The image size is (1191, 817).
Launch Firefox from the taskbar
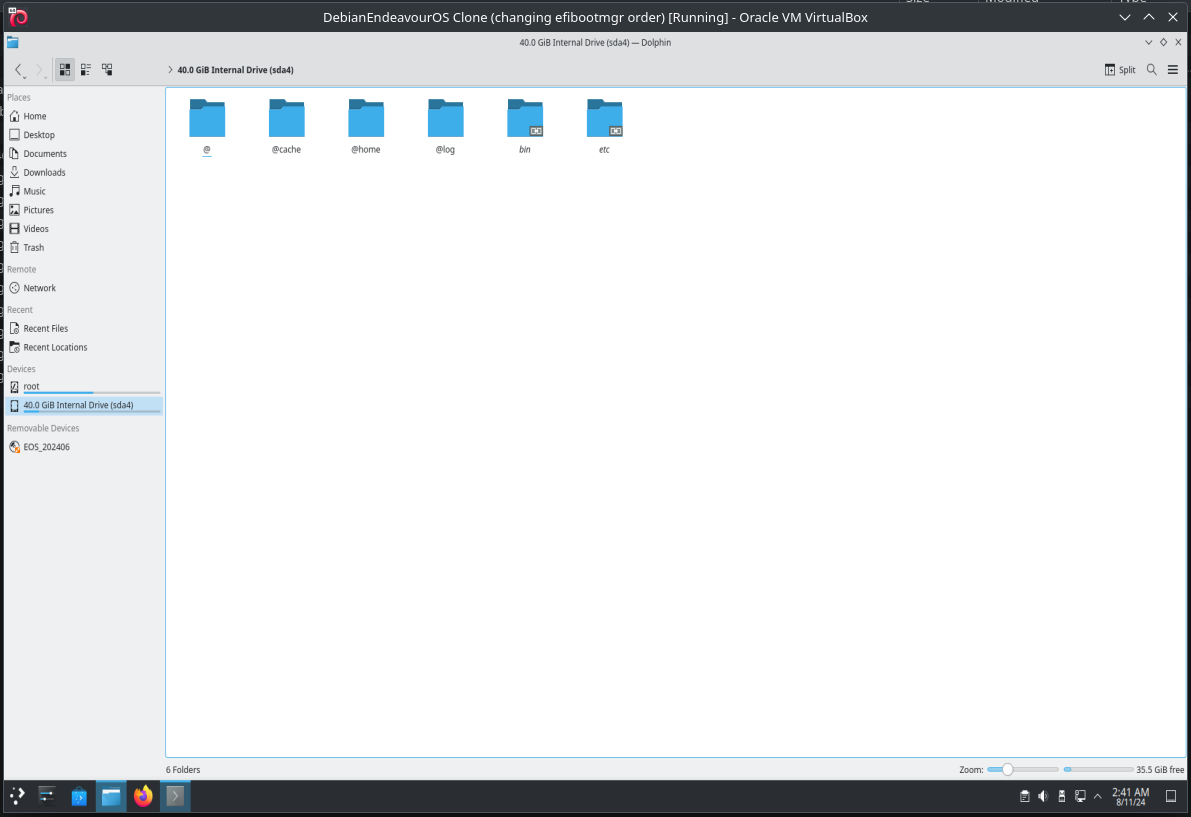[x=143, y=796]
